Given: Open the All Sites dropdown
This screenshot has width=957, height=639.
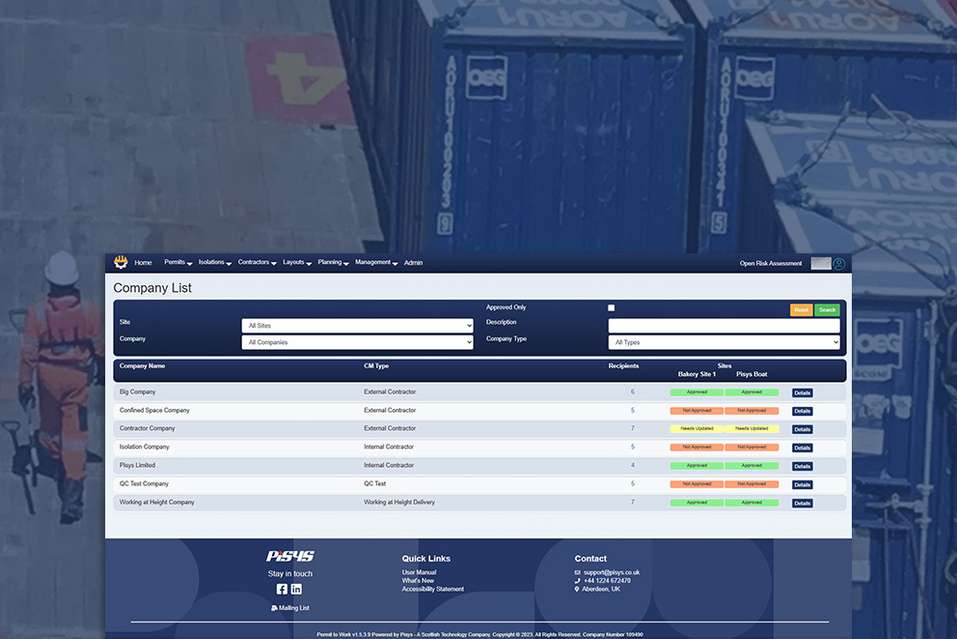Looking at the screenshot, I should (x=357, y=324).
